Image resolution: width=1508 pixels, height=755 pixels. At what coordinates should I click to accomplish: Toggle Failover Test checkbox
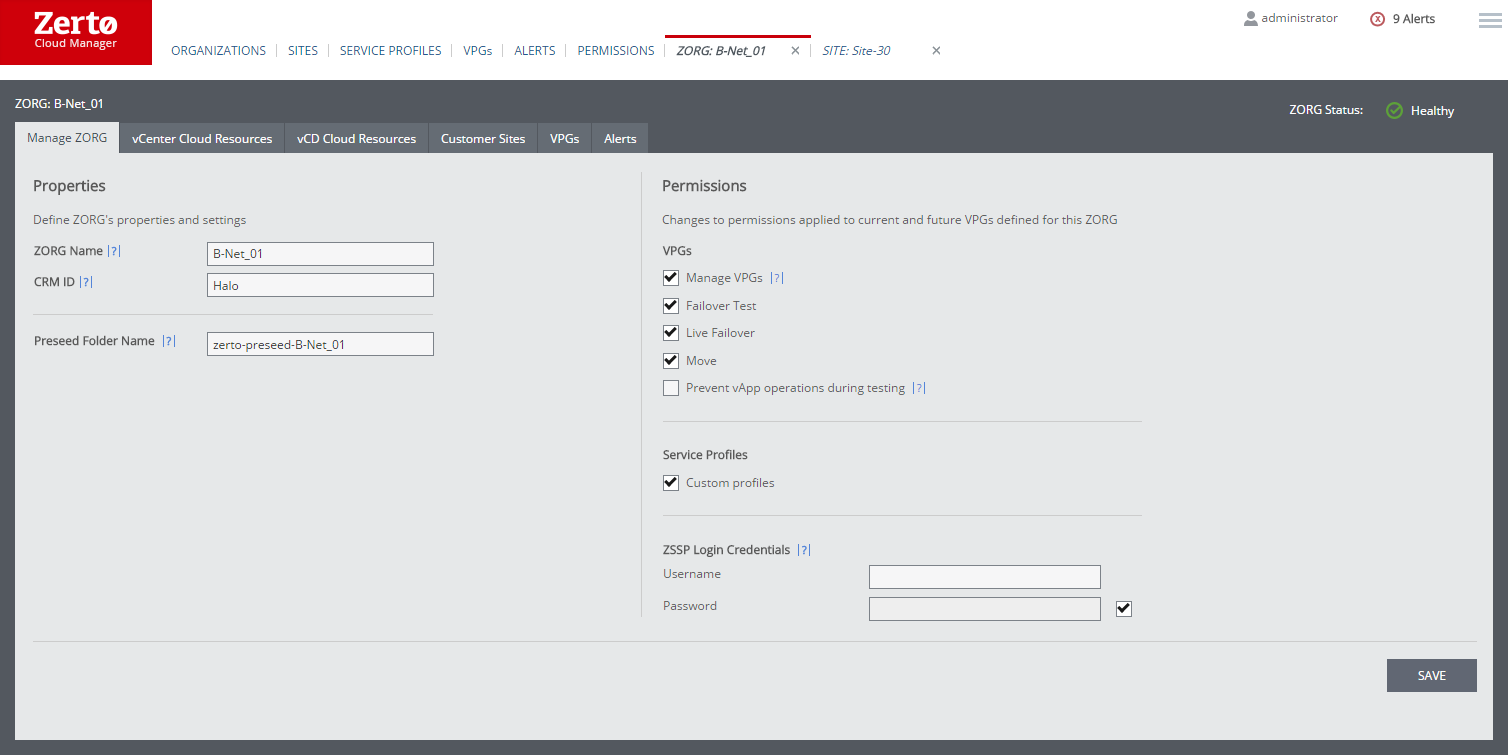pos(671,305)
